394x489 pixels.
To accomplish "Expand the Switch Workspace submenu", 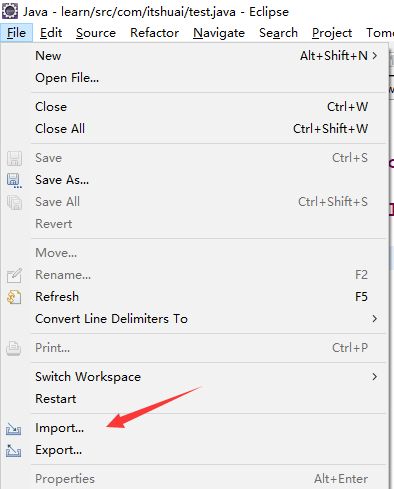I will point(375,377).
